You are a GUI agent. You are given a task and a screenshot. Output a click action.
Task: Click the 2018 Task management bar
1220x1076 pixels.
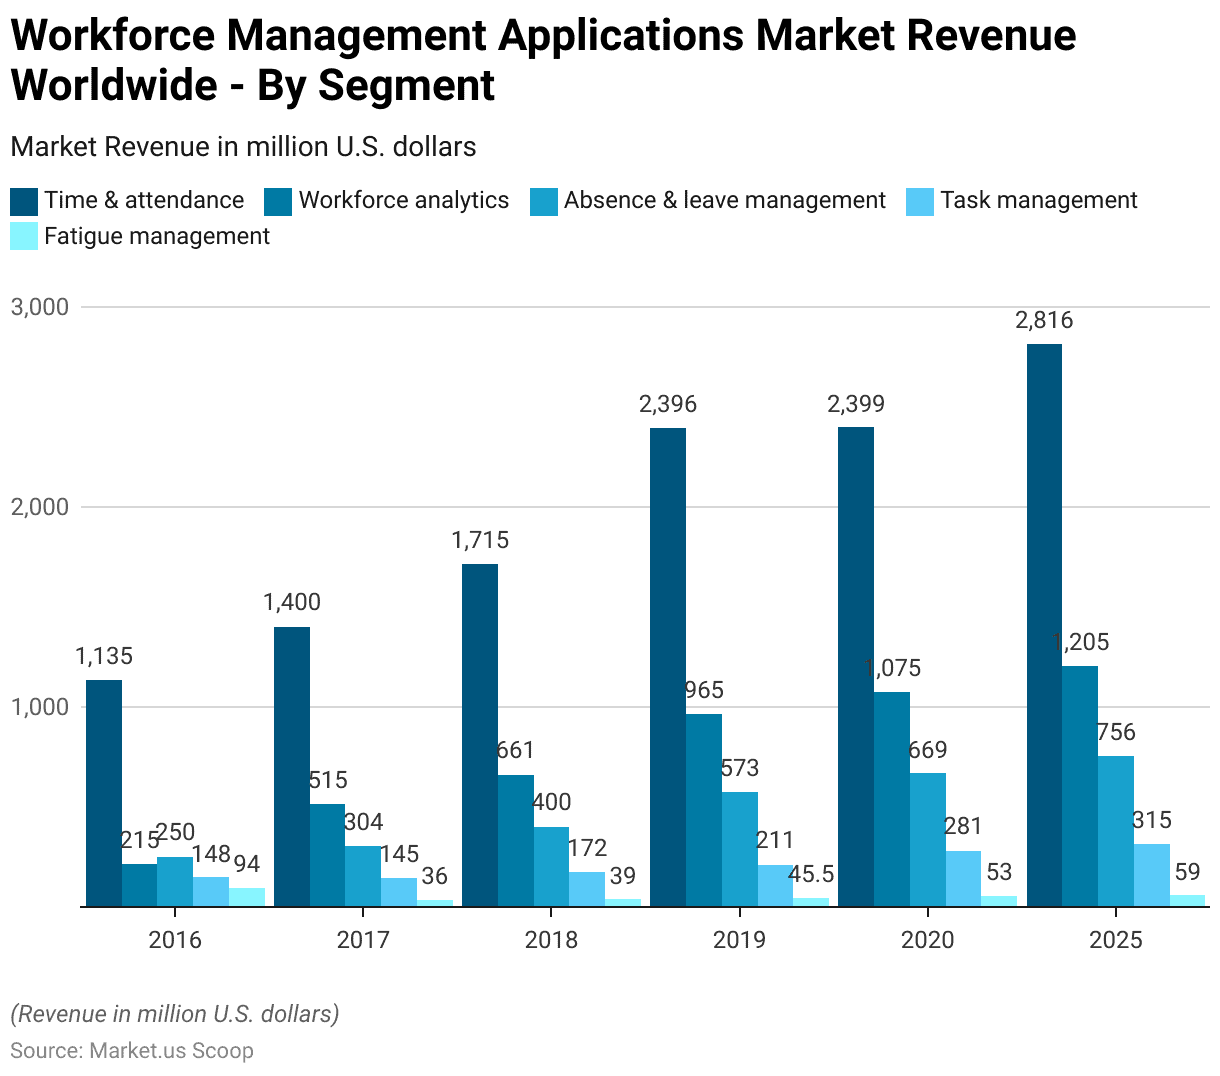587,889
